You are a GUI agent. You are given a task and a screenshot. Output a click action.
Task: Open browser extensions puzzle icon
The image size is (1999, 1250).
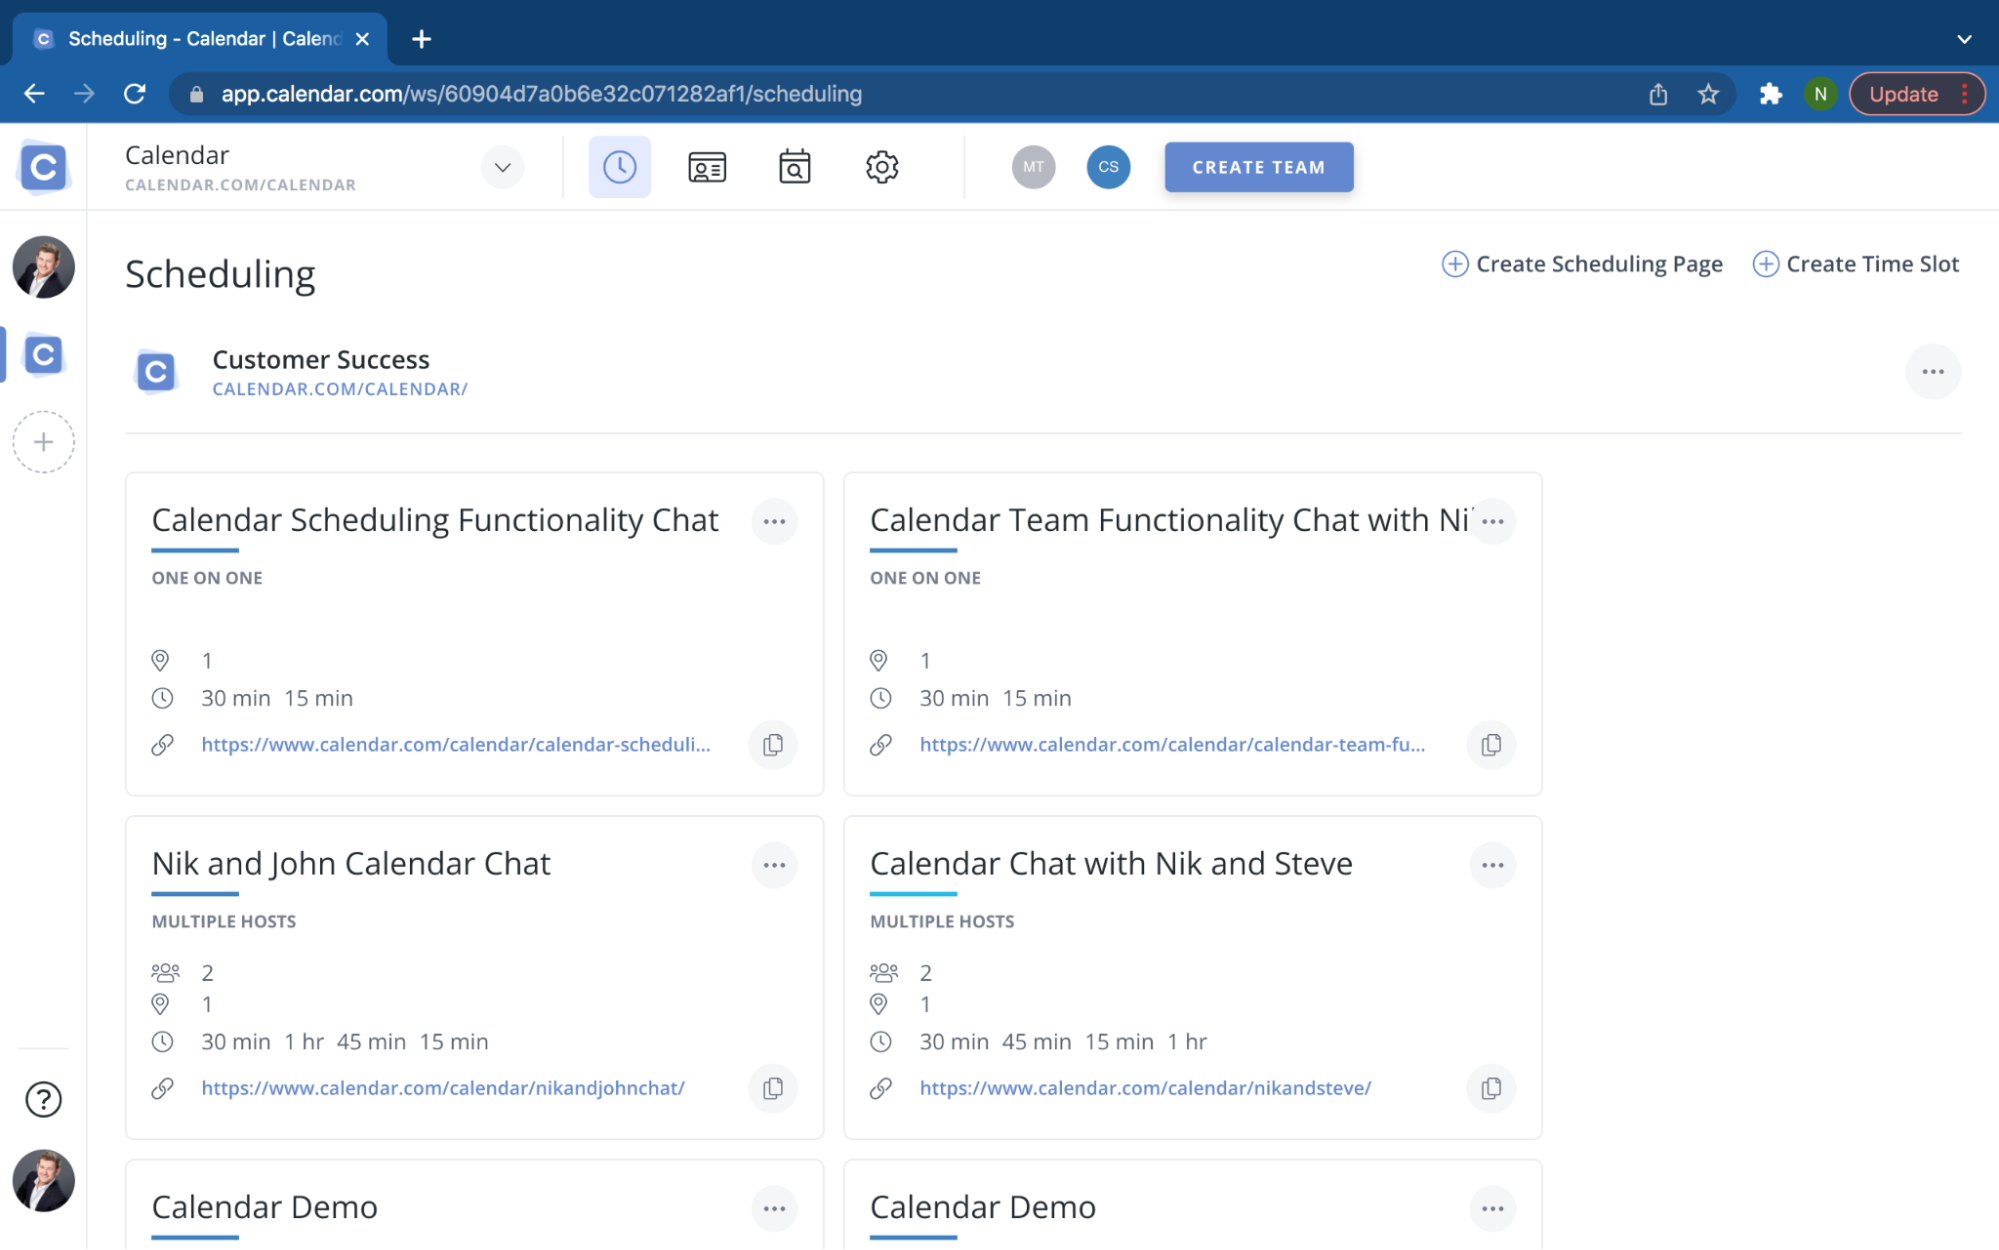[x=1770, y=94]
